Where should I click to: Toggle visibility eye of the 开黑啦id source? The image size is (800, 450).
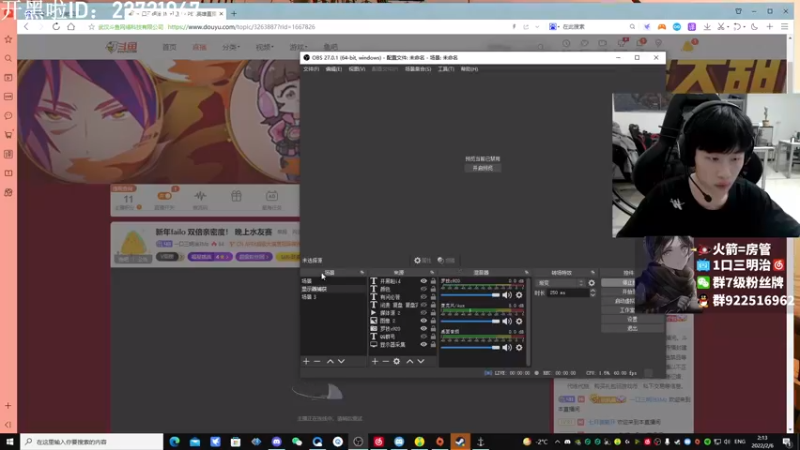pyautogui.click(x=423, y=281)
